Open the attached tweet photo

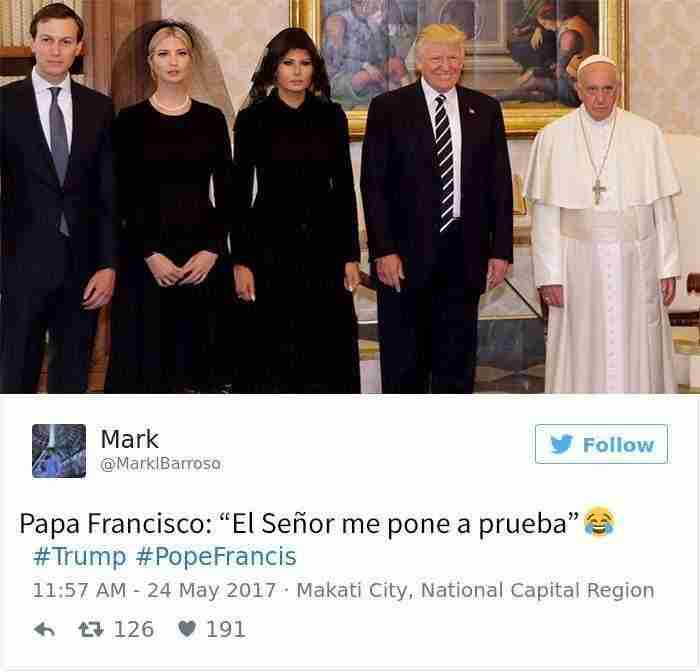350,196
